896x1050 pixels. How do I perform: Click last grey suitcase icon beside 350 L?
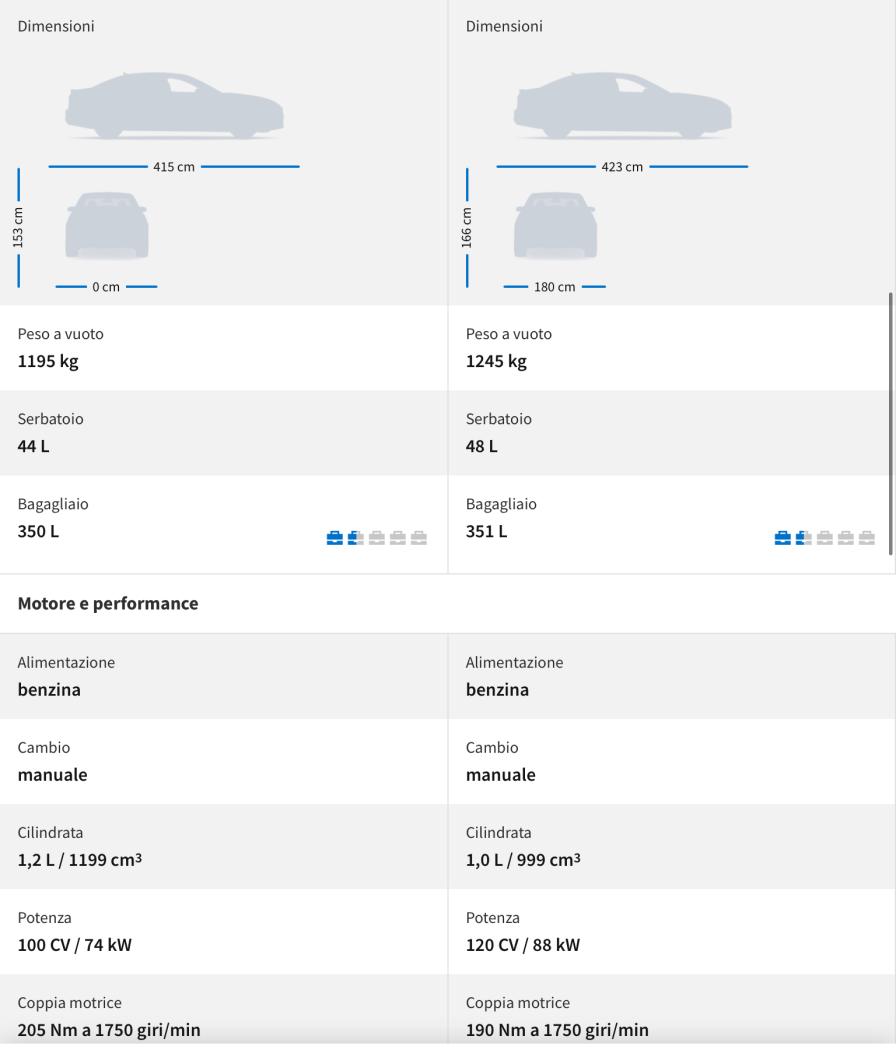(x=419, y=538)
